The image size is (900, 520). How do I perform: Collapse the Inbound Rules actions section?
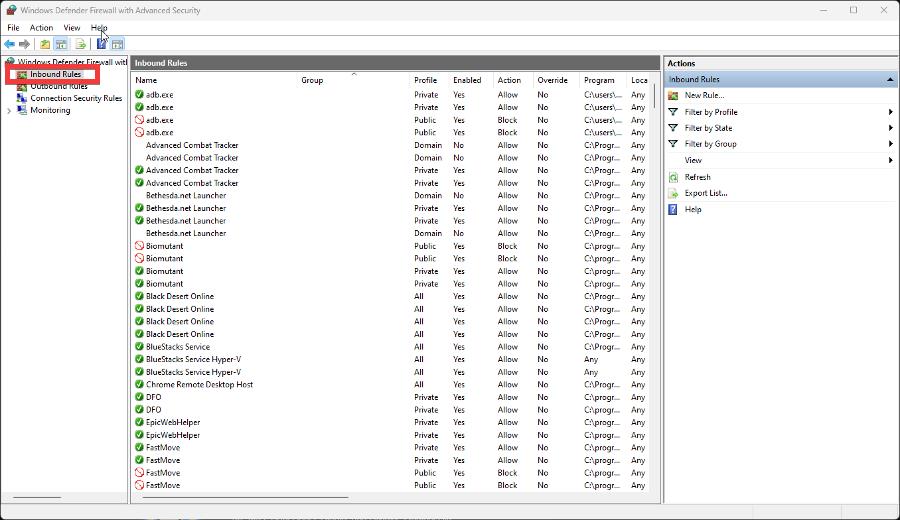pos(889,79)
